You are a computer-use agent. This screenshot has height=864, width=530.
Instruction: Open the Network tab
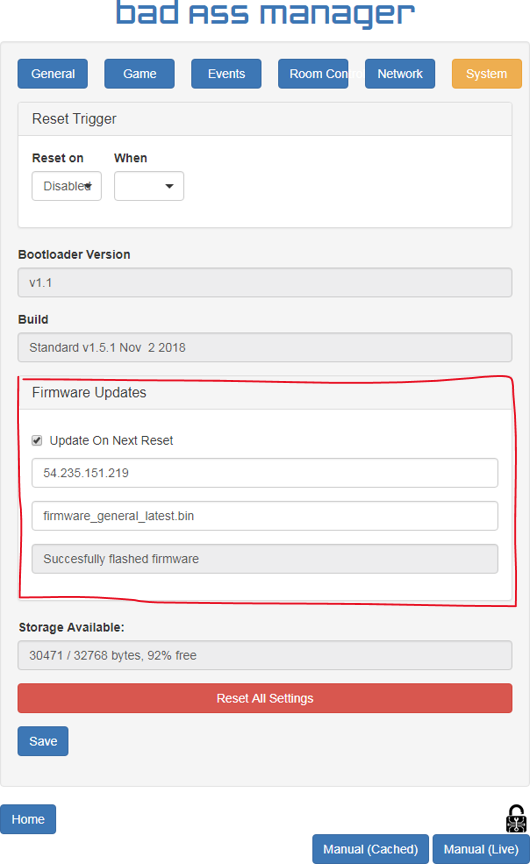[400, 74]
